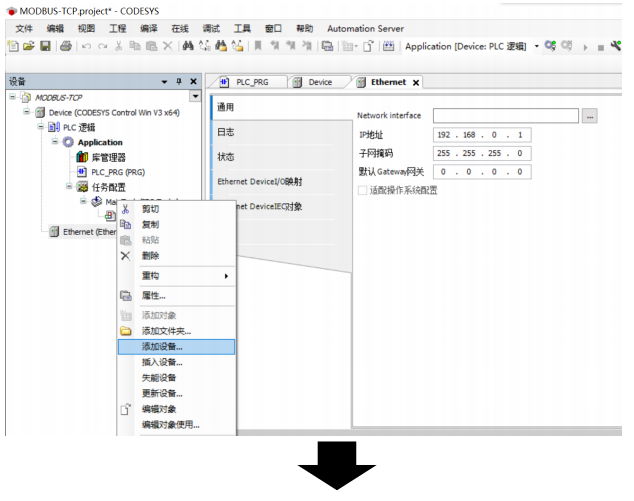
Task: Click the Save project toolbar icon
Action: pyautogui.click(x=45, y=46)
